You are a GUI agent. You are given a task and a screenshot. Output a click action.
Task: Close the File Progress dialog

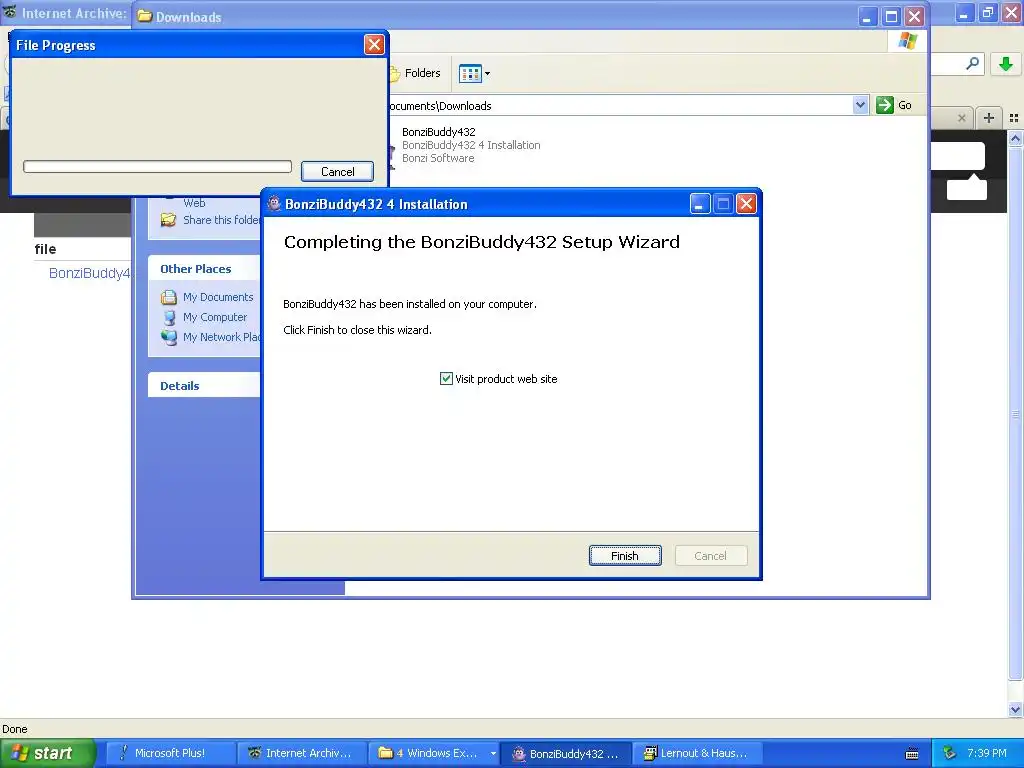374,44
